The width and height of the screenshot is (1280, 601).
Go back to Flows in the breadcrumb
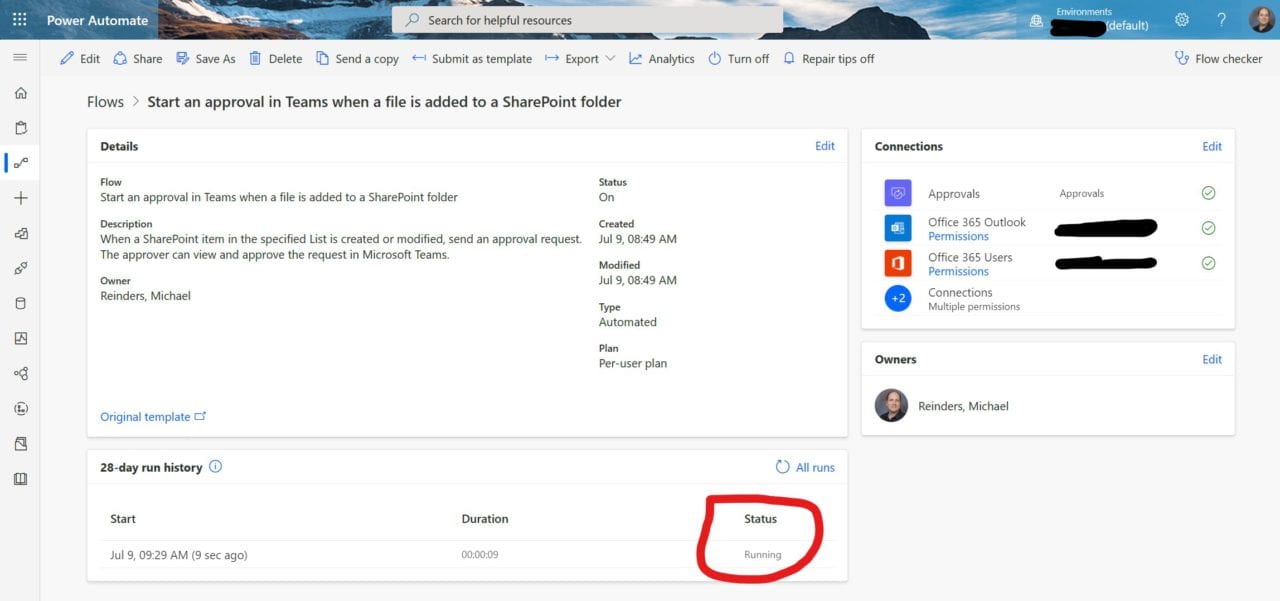(x=105, y=102)
